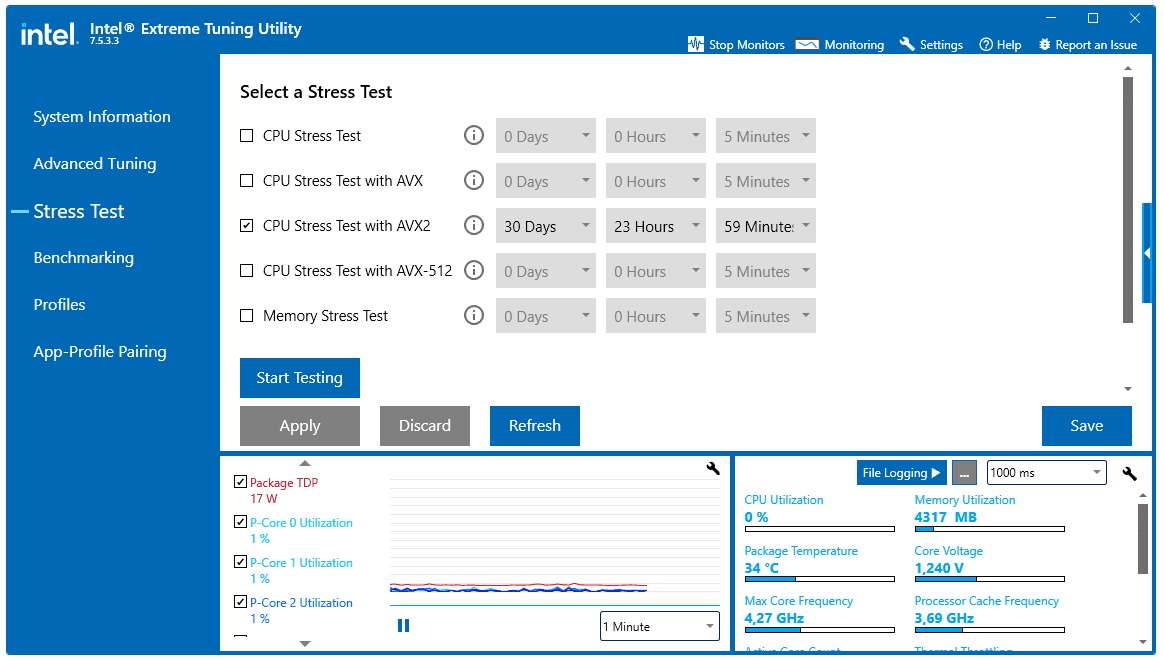Open graph time range 1 Minute dropdown
This screenshot has width=1164, height=660.
(659, 626)
